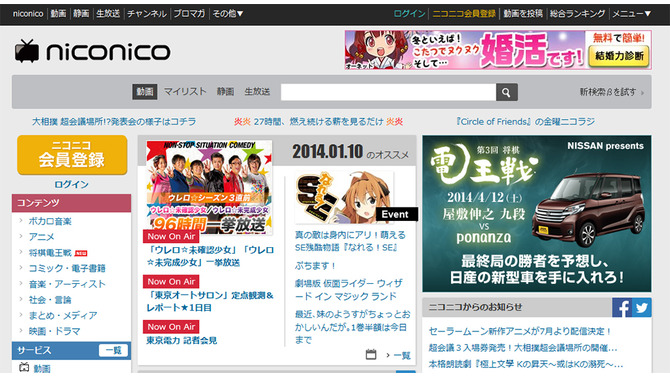Click 動画 under the サービス section
The width and height of the screenshot is (670, 377).
pyautogui.click(x=42, y=368)
